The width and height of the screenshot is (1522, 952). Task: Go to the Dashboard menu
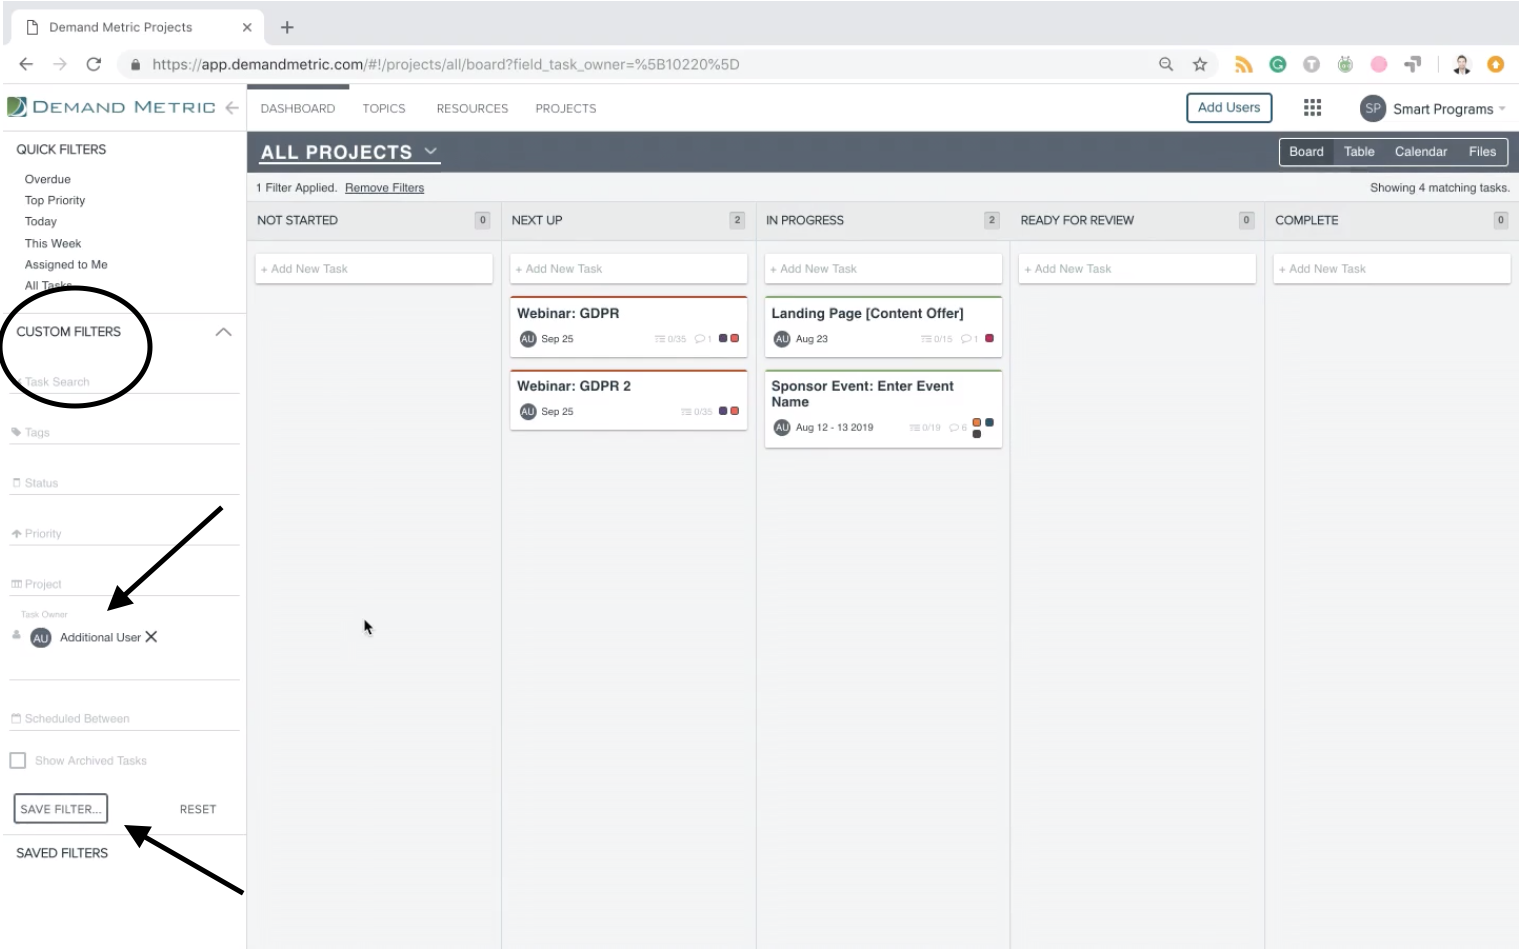coord(298,108)
